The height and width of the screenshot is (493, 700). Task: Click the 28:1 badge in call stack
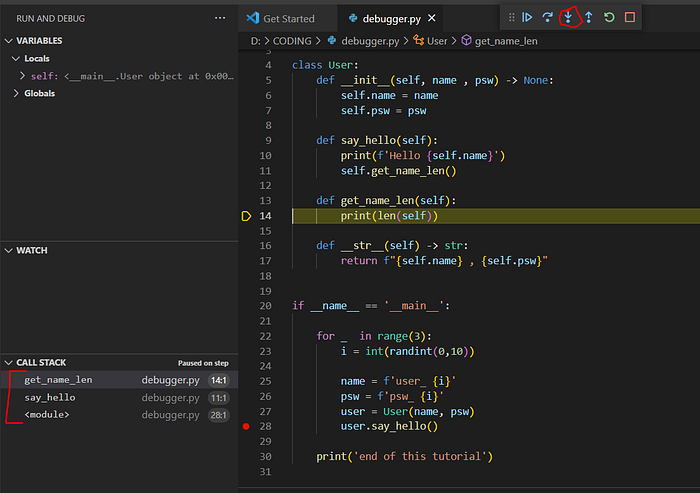pos(219,415)
